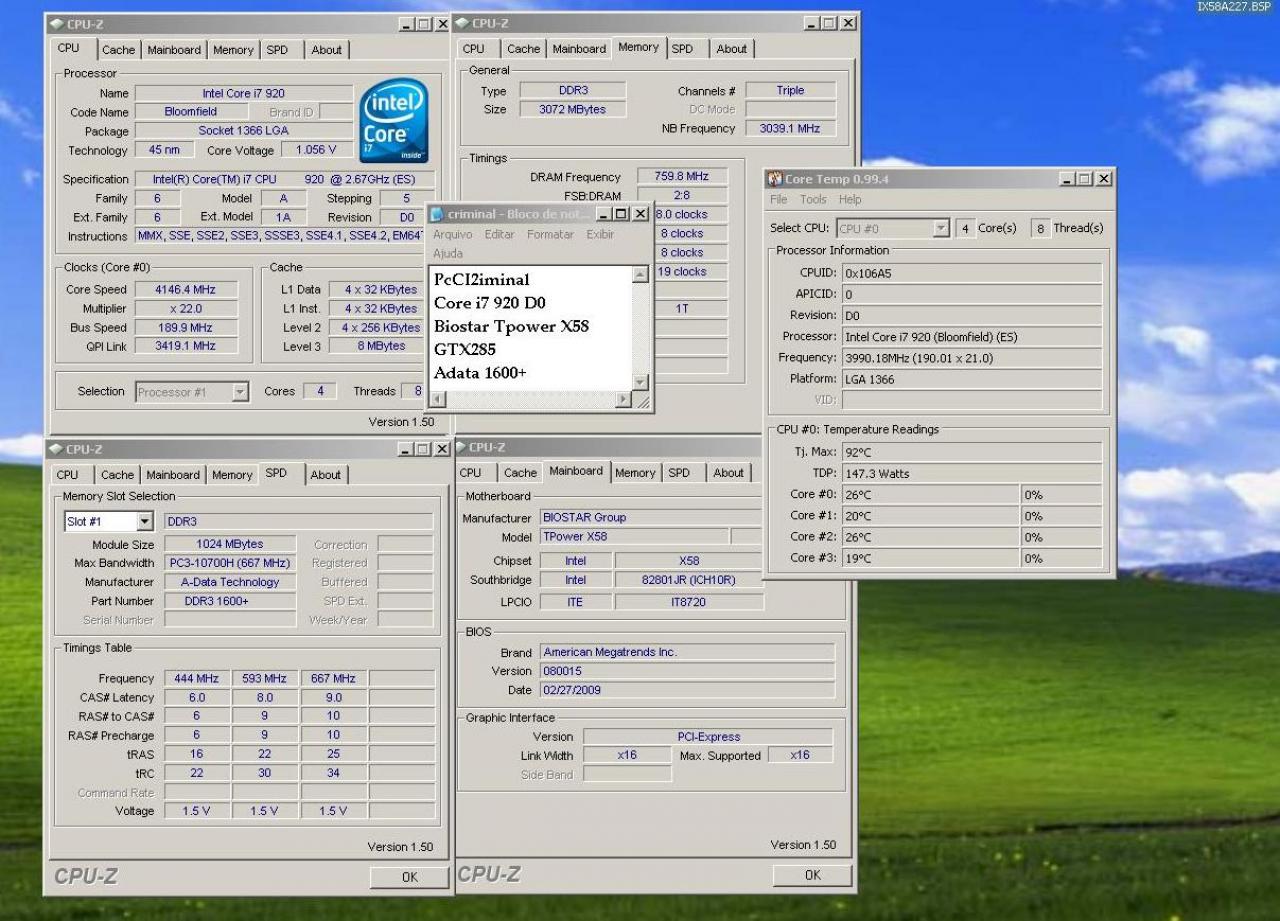
Task: Click OK in the Mainboard CPU-Z window
Action: click(812, 875)
